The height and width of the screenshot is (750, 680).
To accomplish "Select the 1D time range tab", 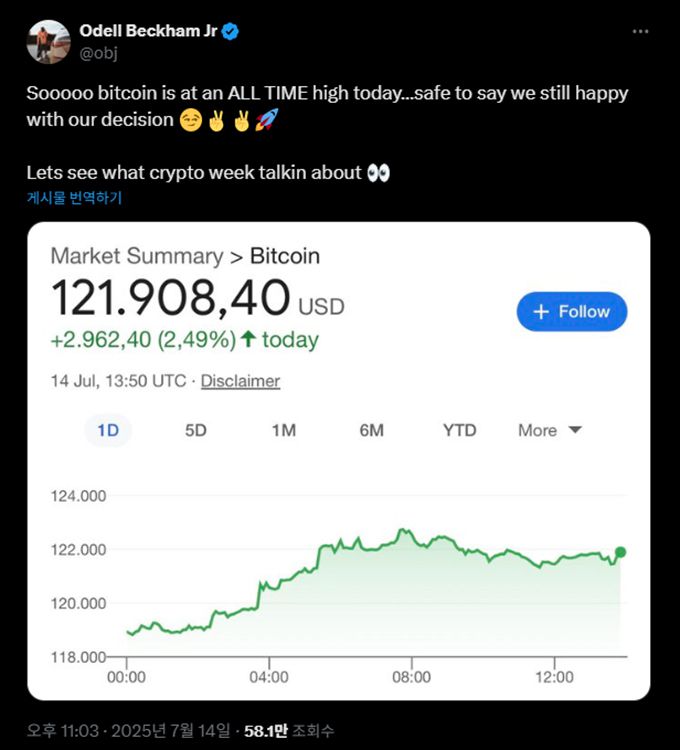I will (108, 430).
